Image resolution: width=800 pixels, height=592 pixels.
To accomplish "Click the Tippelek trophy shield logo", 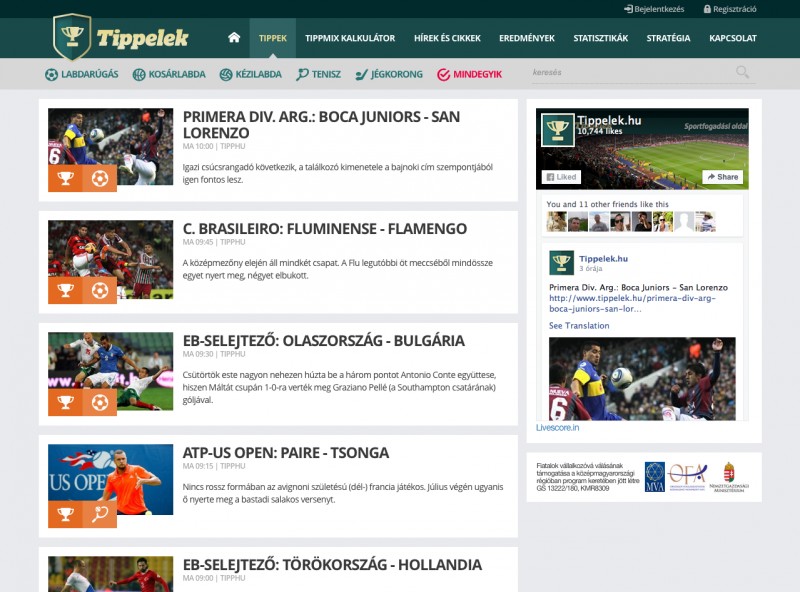I will click(x=72, y=37).
